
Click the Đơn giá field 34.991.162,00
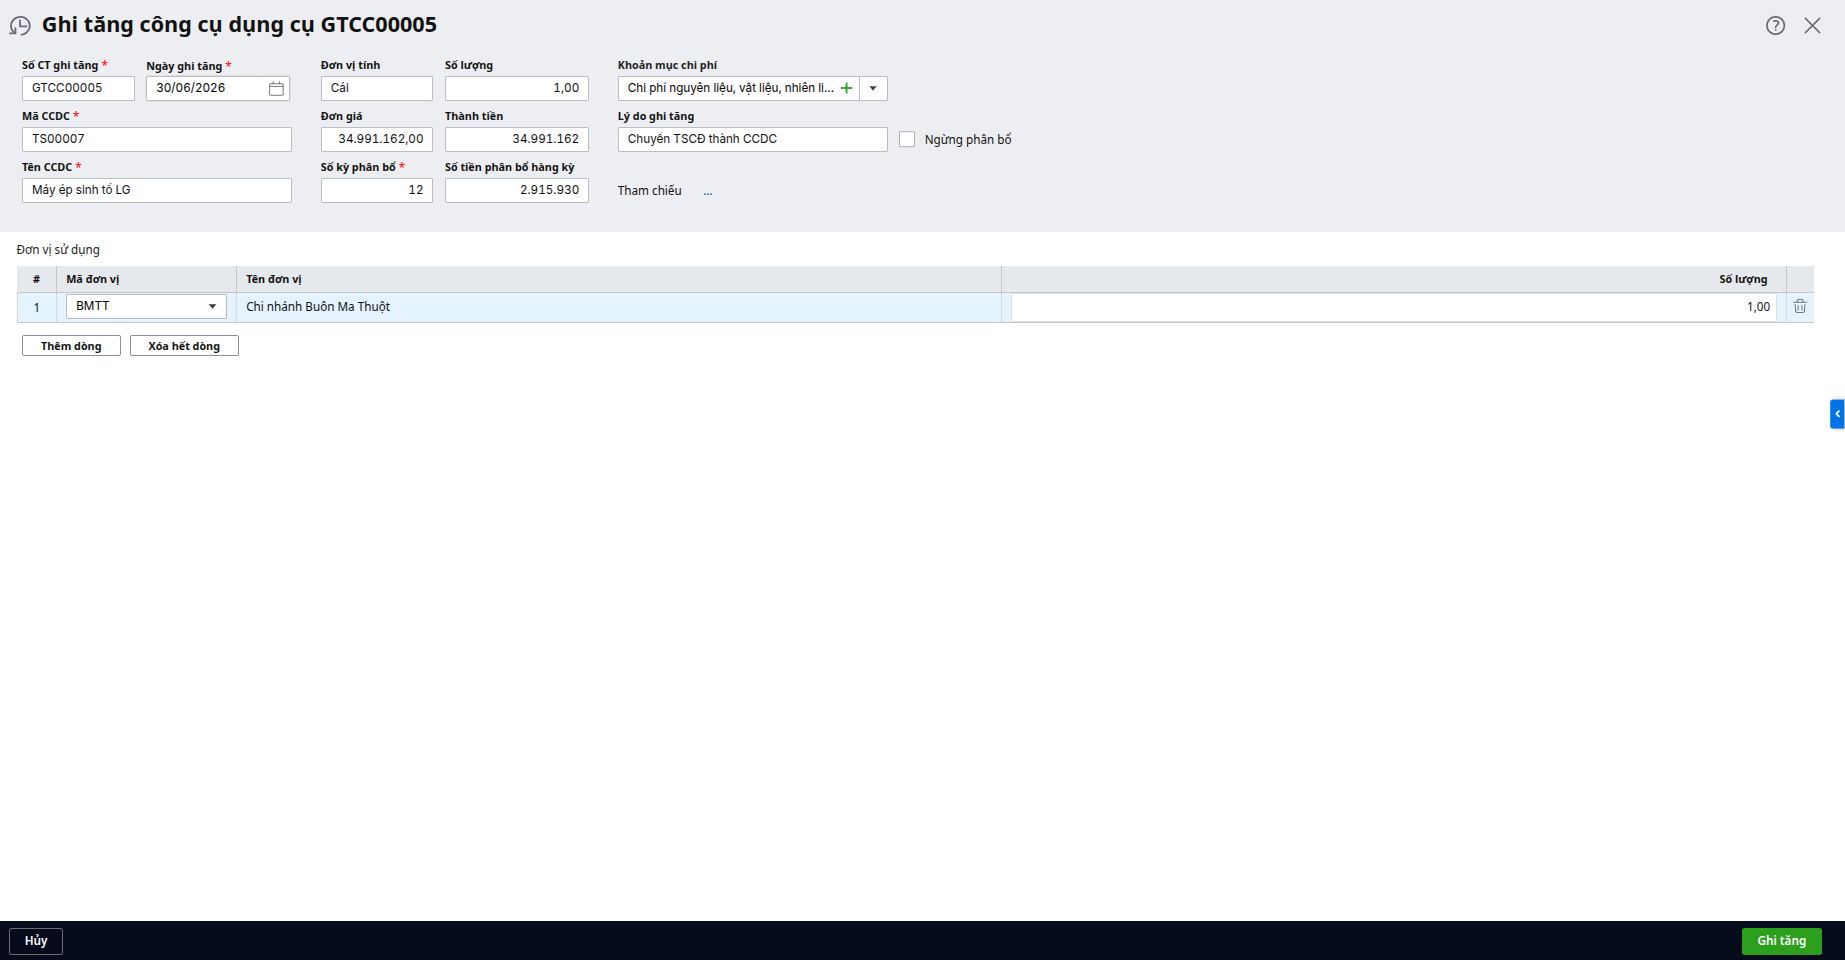[x=376, y=139]
